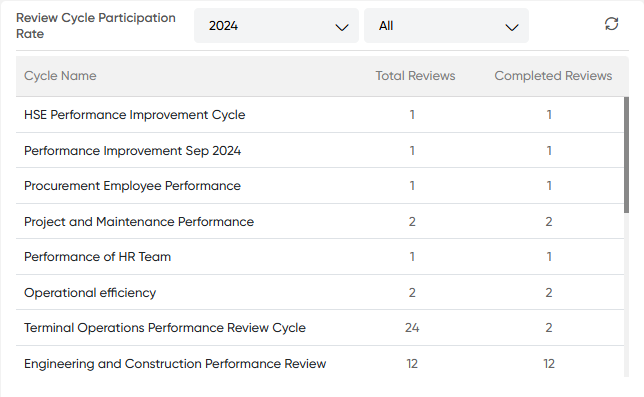This screenshot has width=644, height=397.
Task: Select the HSE Performance Improvement Cycle row
Action: 320,115
